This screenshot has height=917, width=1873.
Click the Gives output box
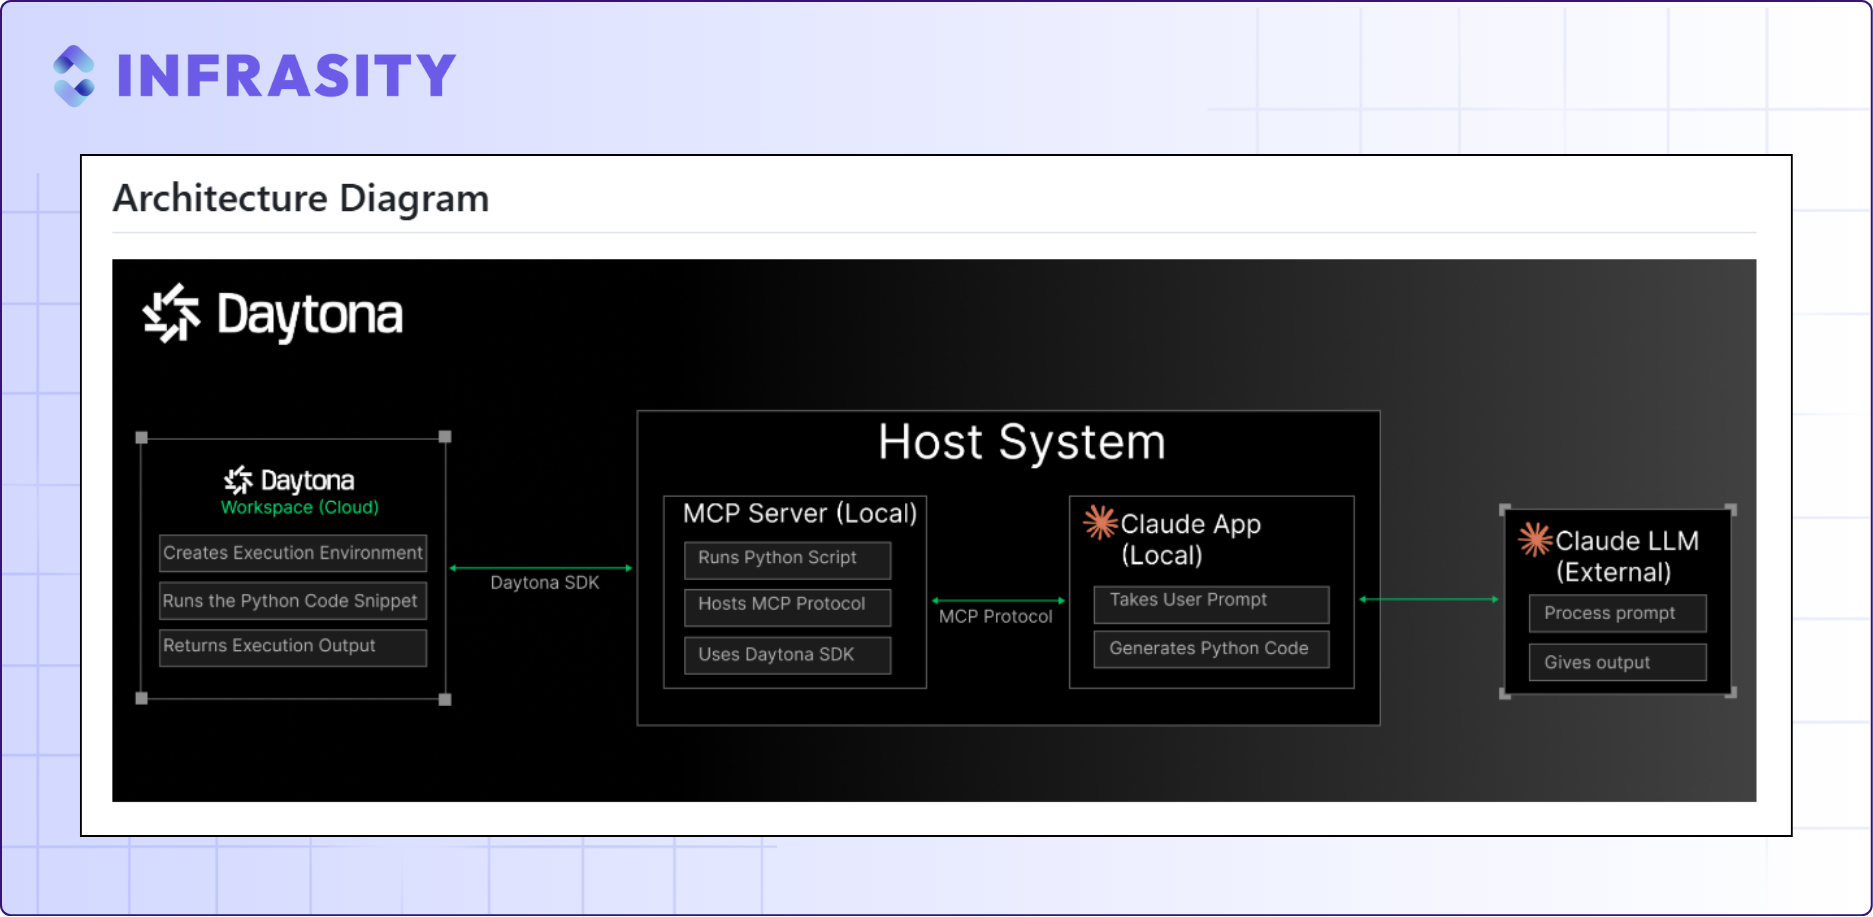(x=1618, y=662)
